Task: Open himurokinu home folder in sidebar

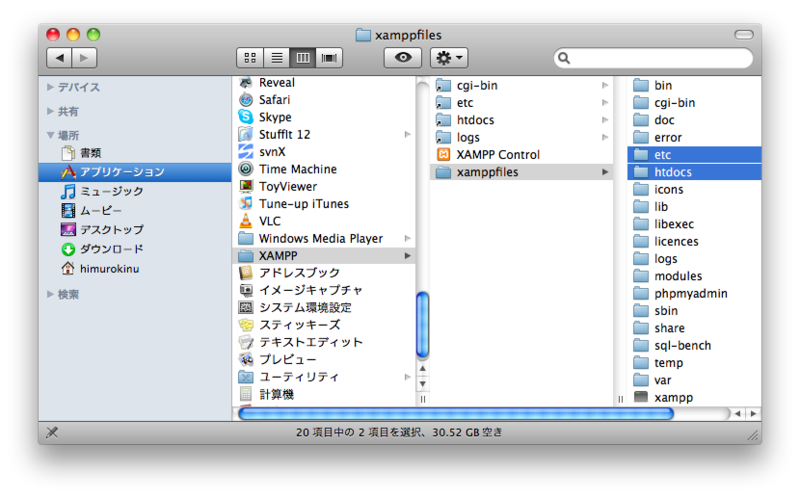Action: [100, 268]
